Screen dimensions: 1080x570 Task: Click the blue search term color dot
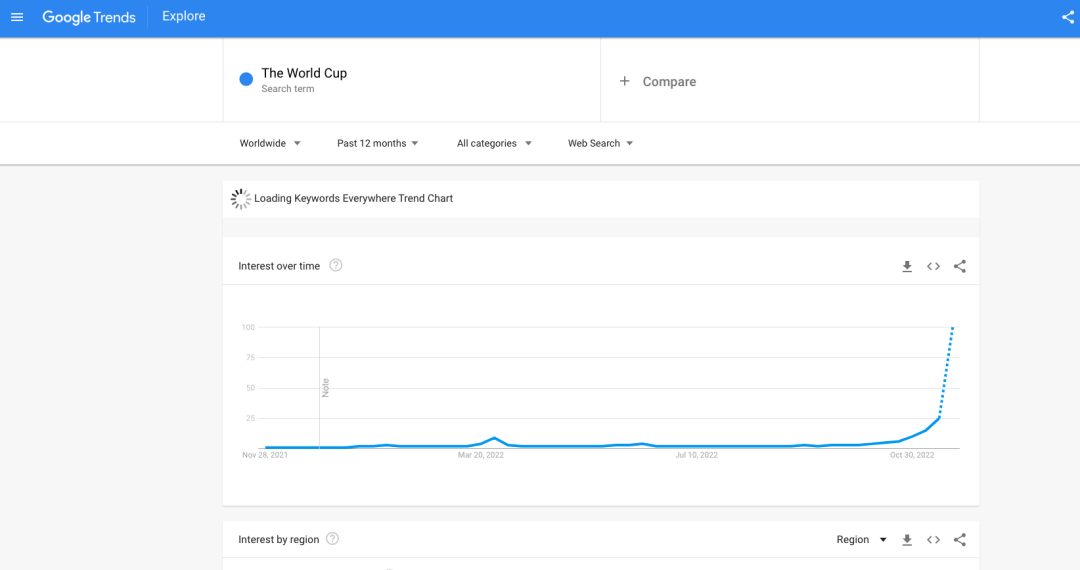(246, 80)
